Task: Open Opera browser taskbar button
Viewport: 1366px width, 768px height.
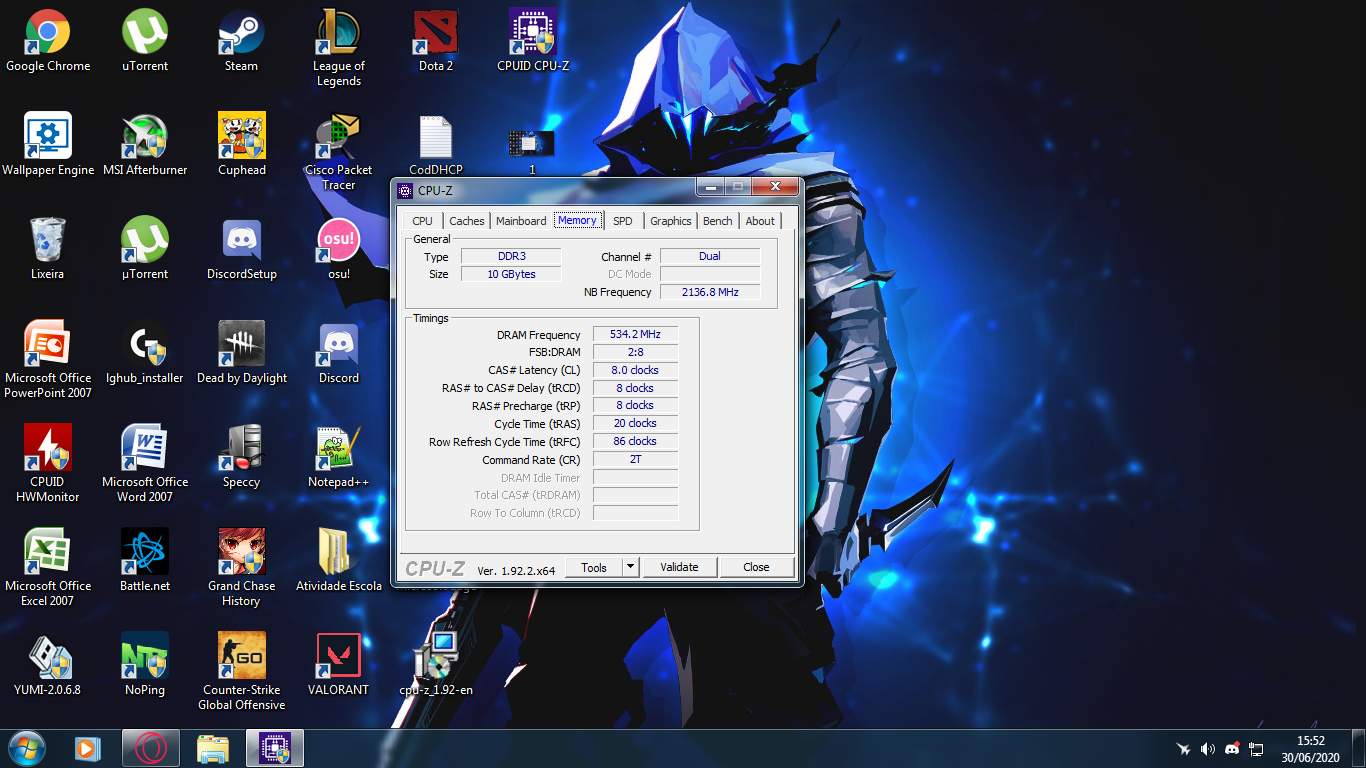Action: [151, 748]
